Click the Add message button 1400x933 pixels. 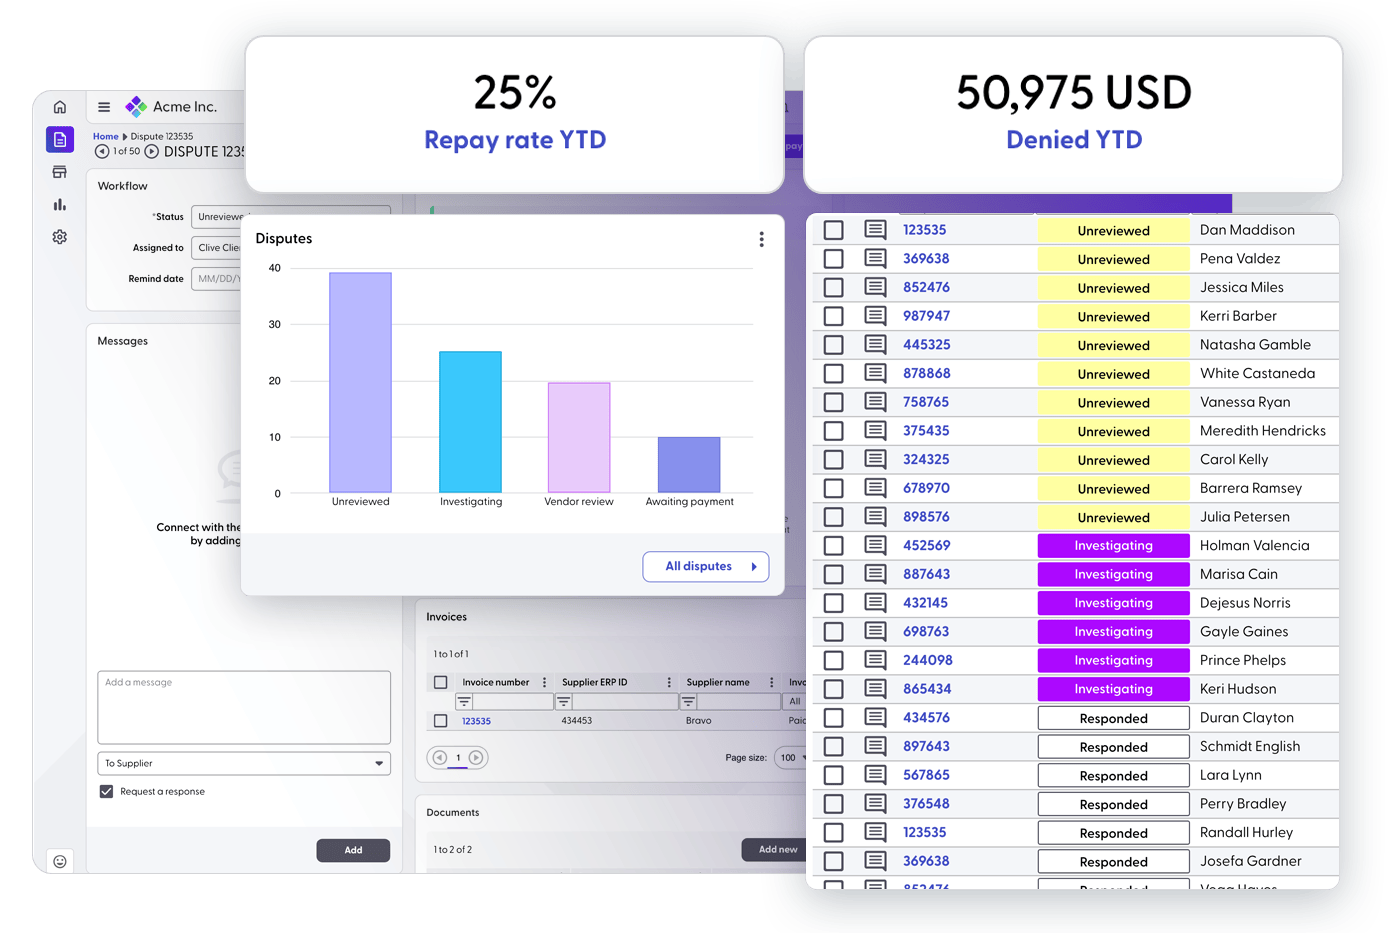(x=353, y=850)
